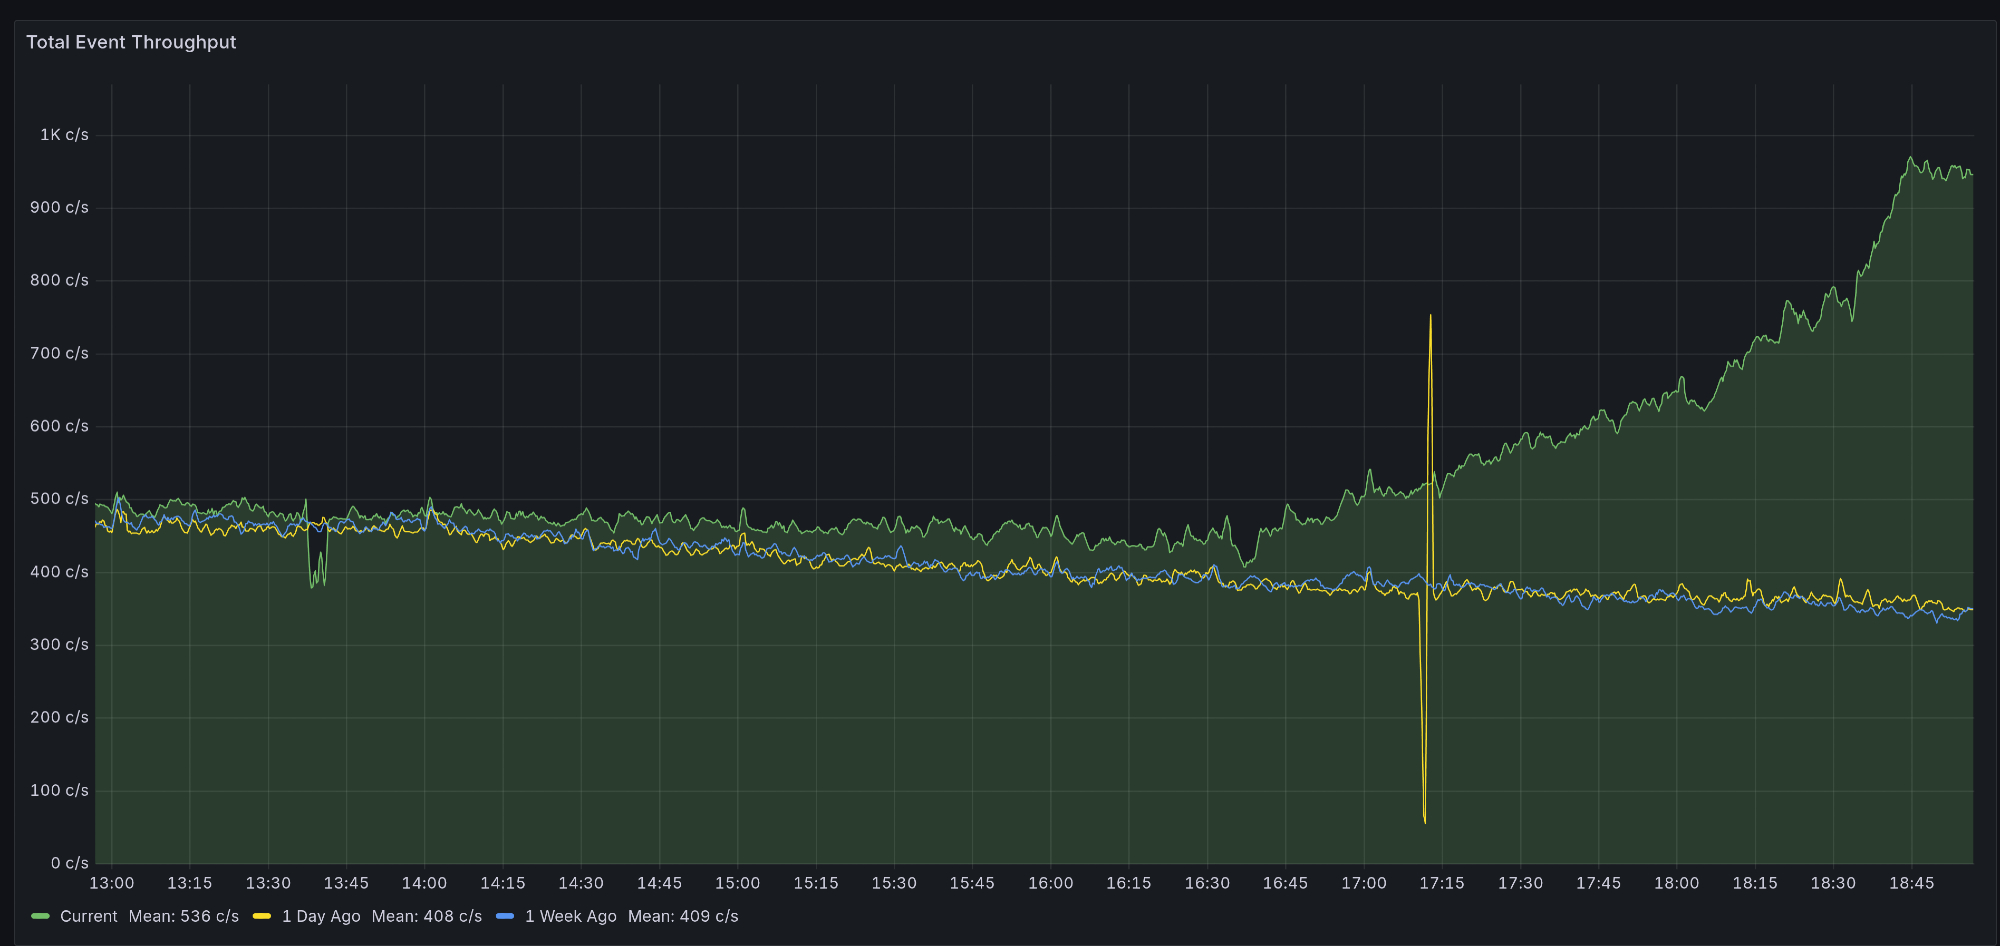Toggle the Current series in the legend
This screenshot has height=946, width=2000.
click(x=88, y=916)
